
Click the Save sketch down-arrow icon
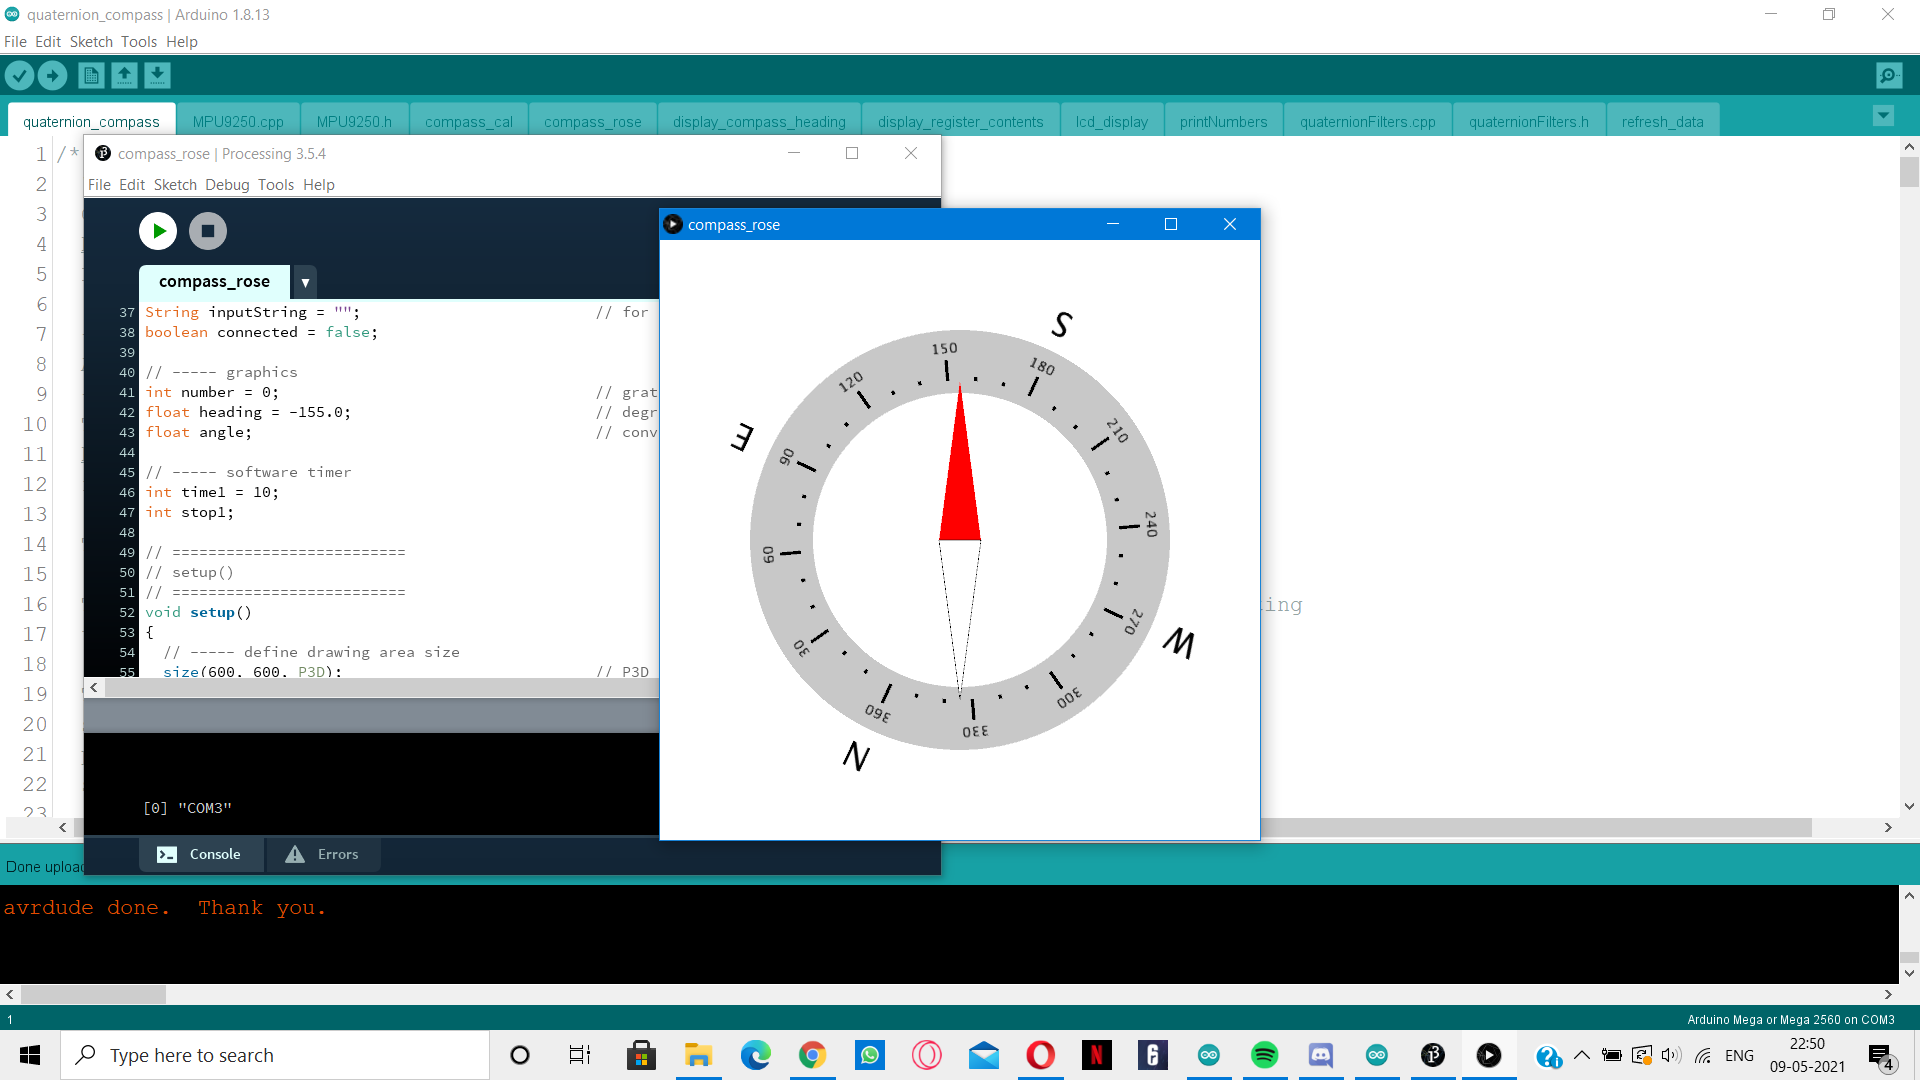coord(157,75)
